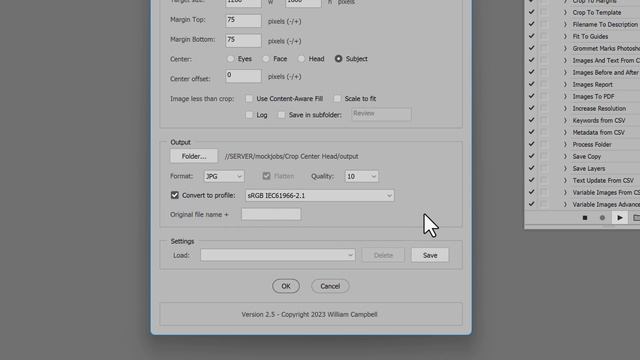The image size is (640, 360).
Task: Select the Variable Images Advanced action name
Action: (606, 204)
